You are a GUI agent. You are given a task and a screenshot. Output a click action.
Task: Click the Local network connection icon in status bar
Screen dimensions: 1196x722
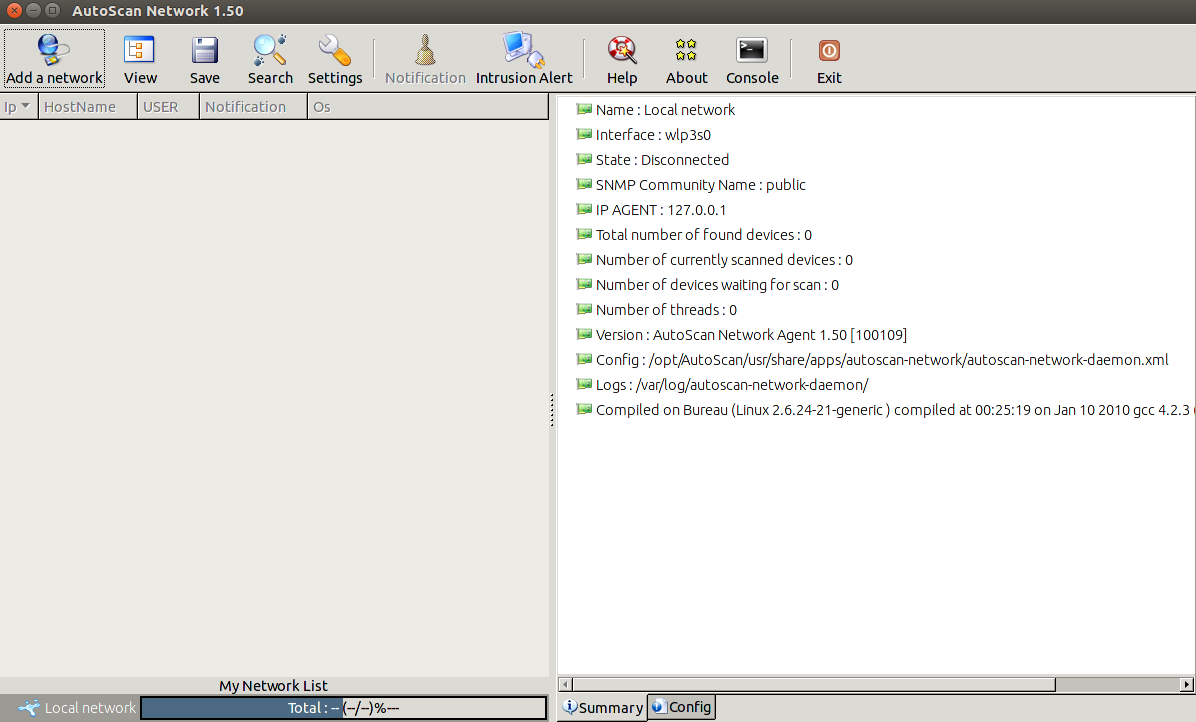[29, 708]
